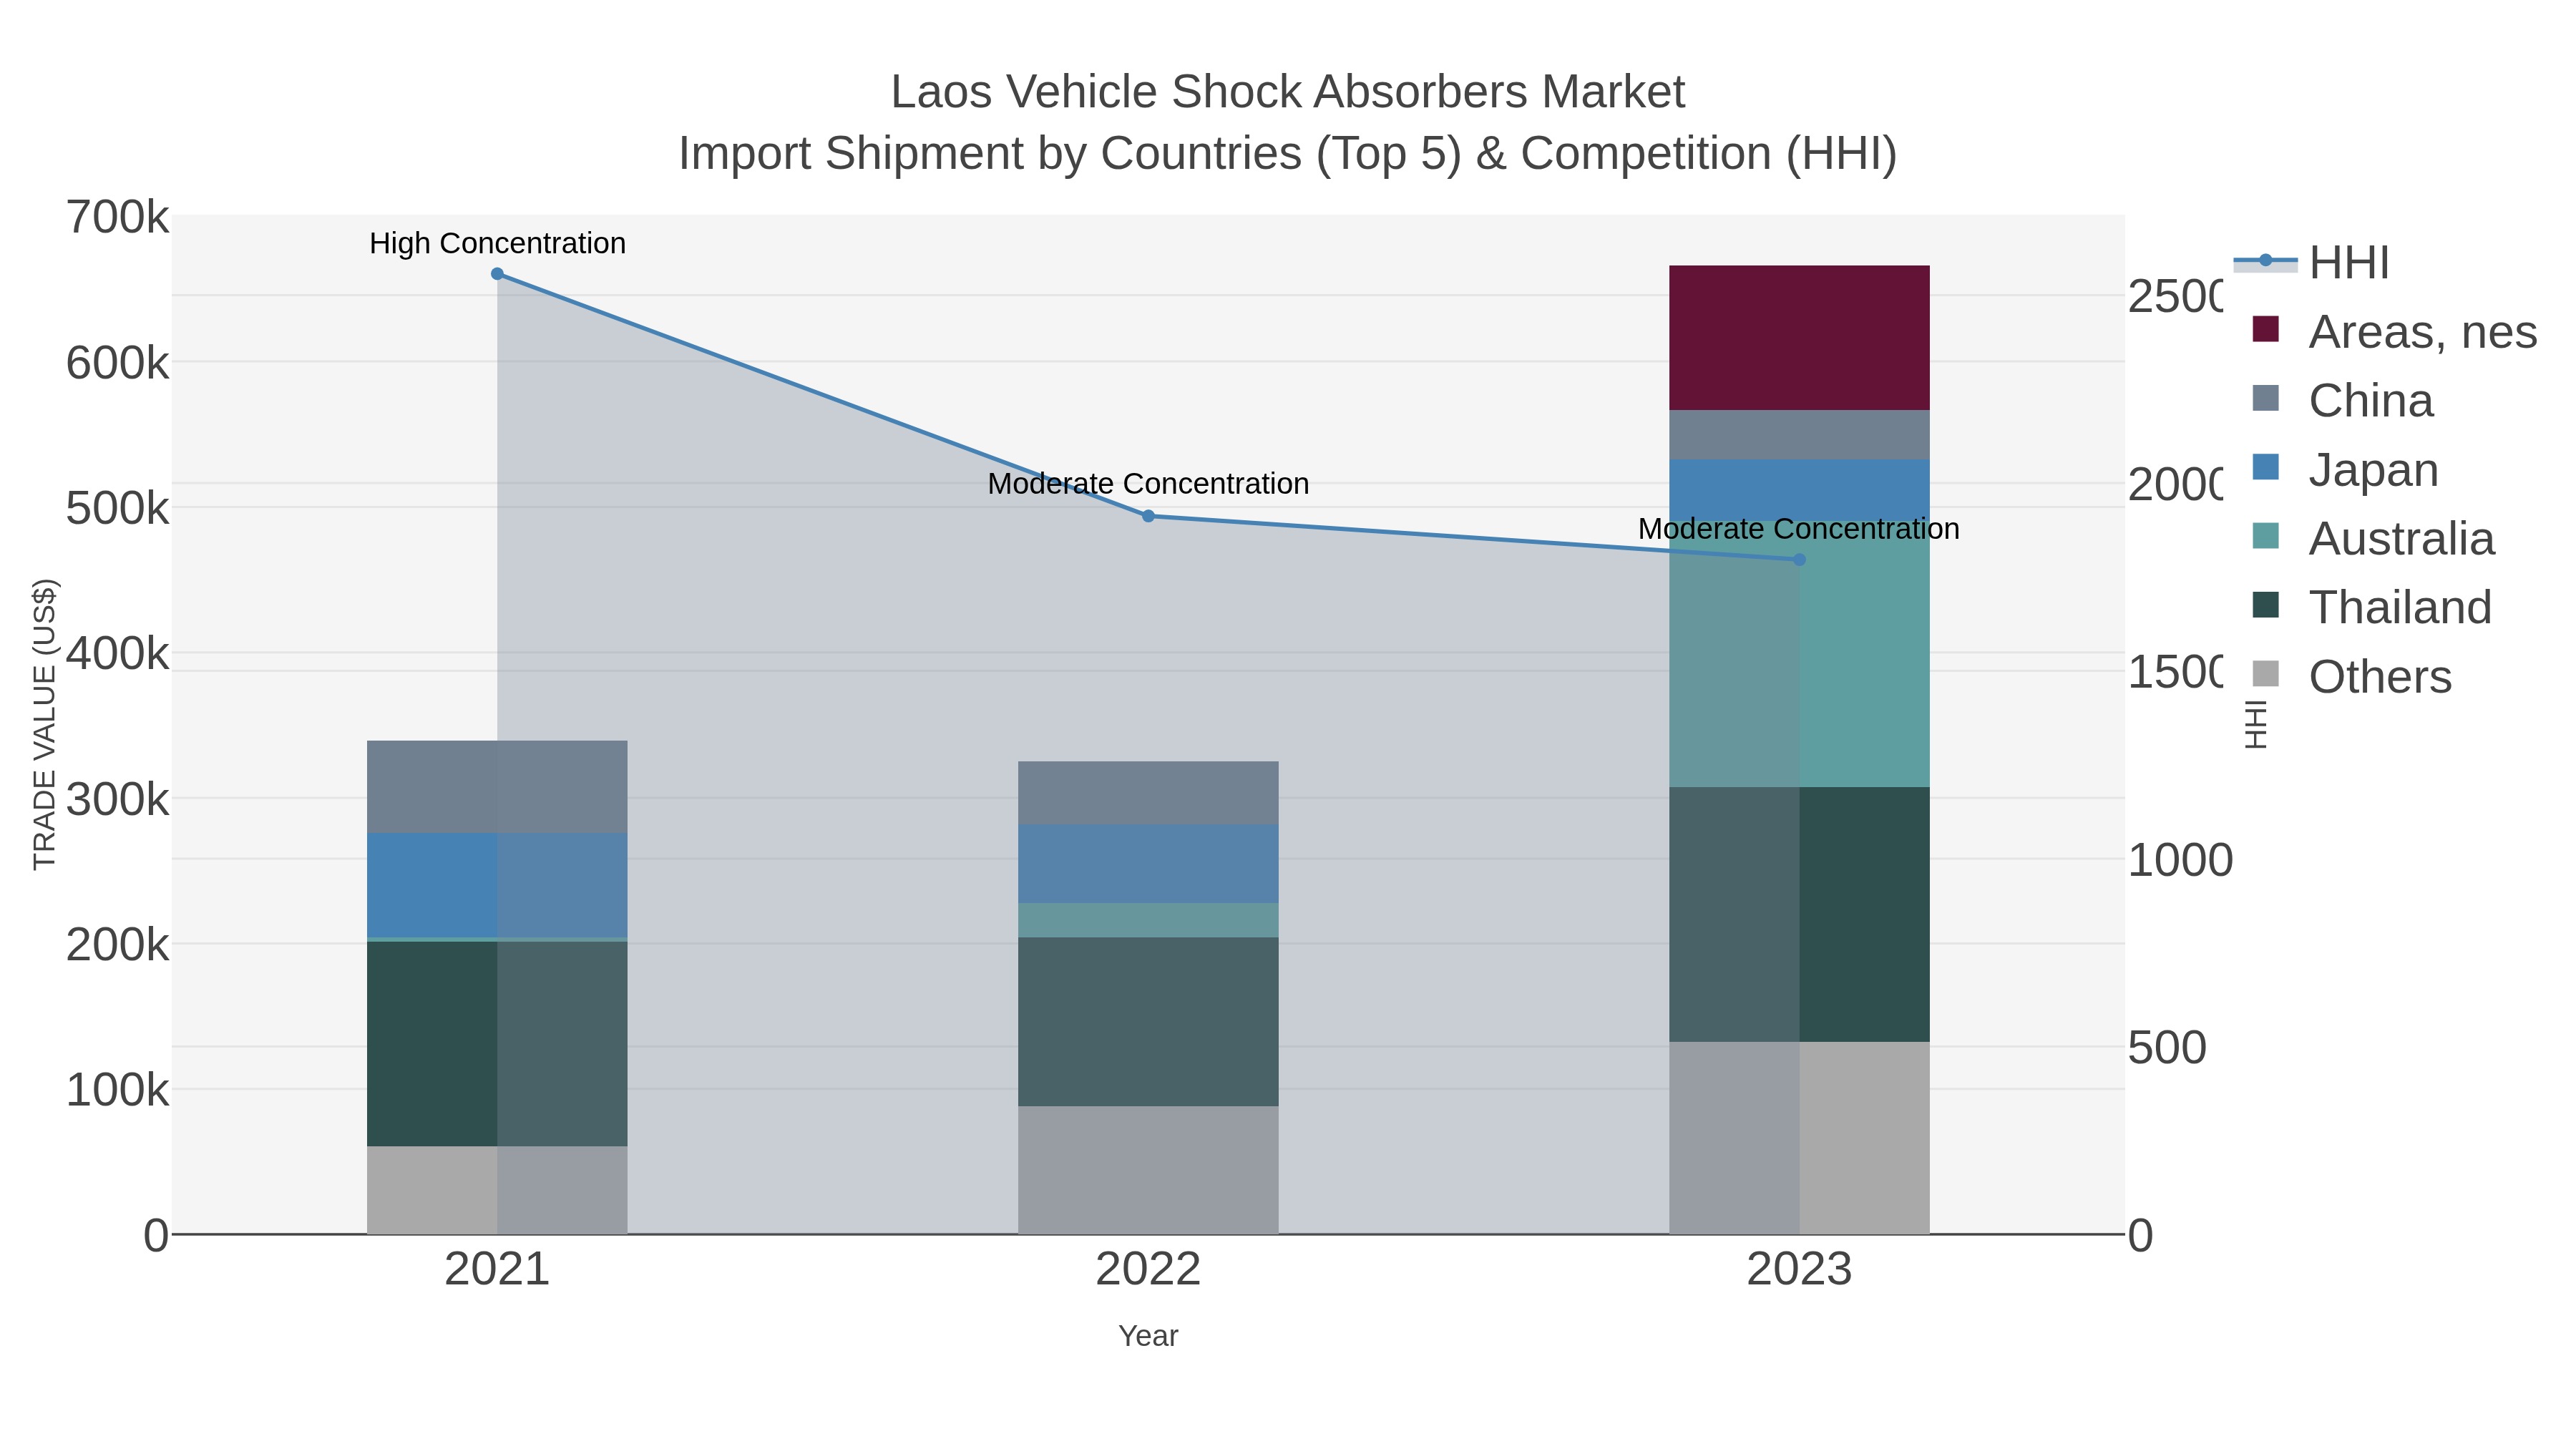Click the 2023 Others bar segment
This screenshot has height=1449, width=2576.
tap(1799, 1138)
